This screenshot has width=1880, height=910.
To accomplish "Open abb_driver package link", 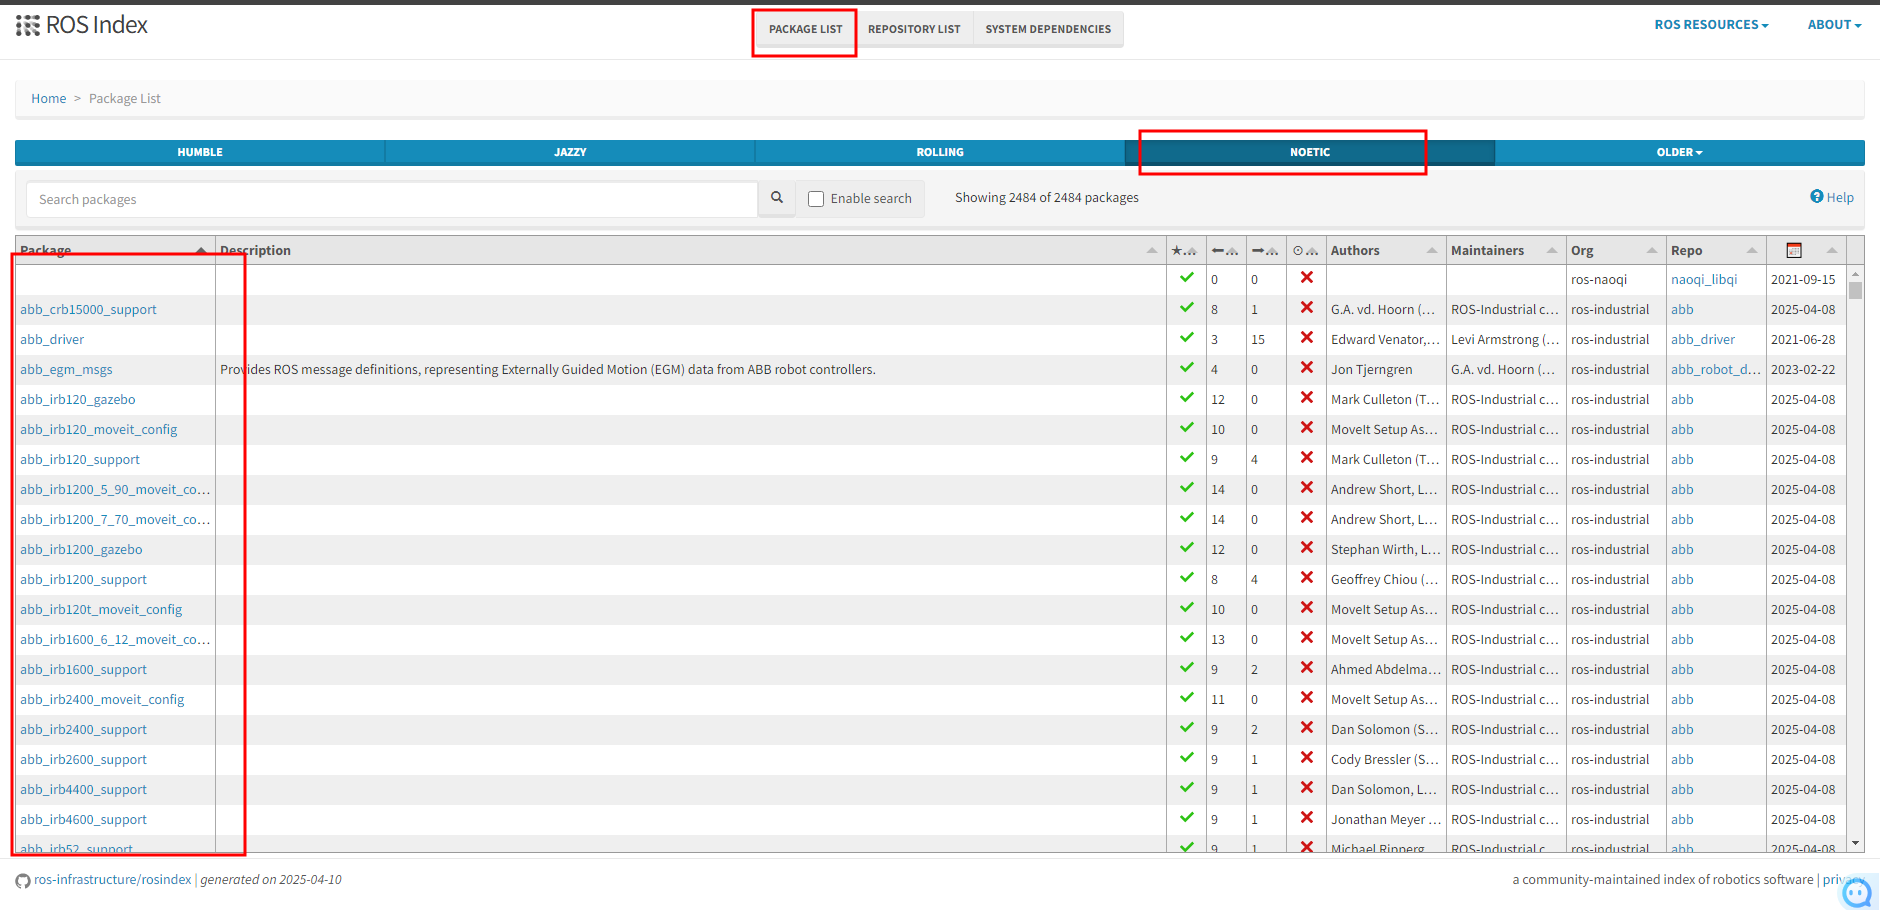I will [52, 339].
